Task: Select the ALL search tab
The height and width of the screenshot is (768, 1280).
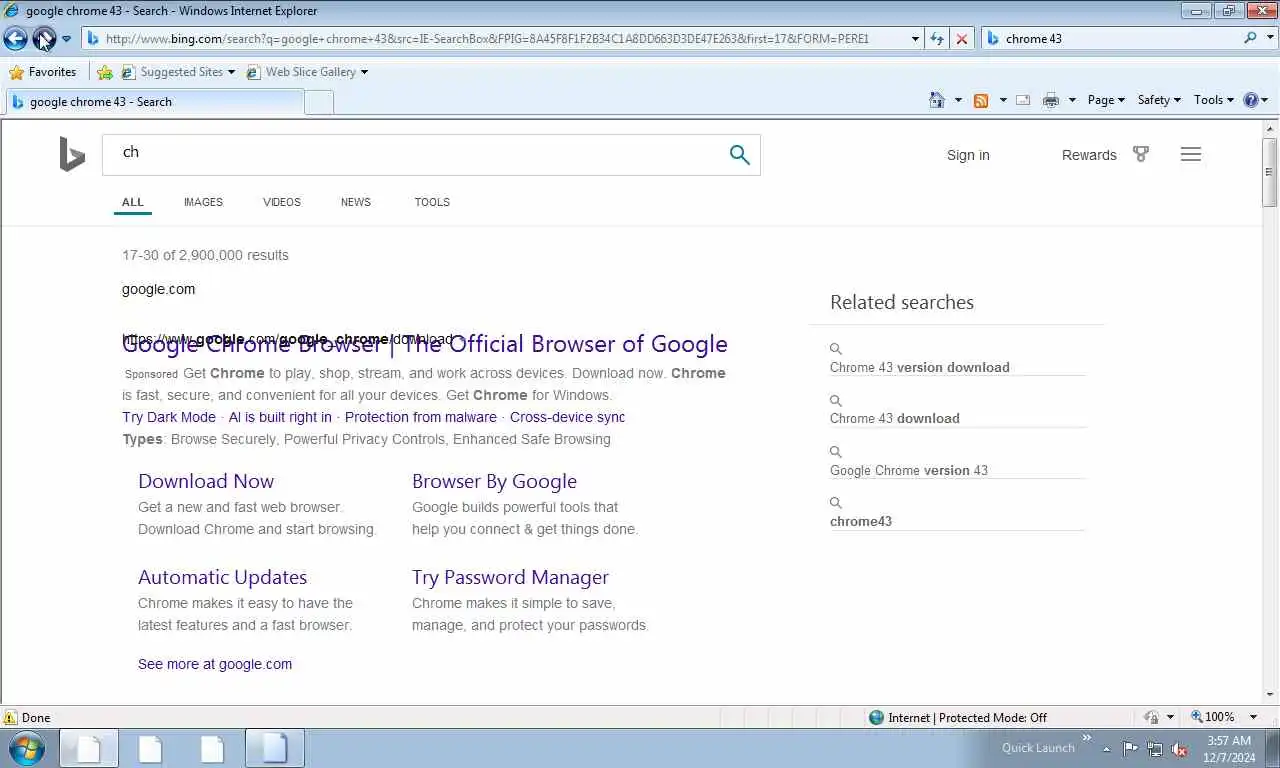Action: [133, 202]
